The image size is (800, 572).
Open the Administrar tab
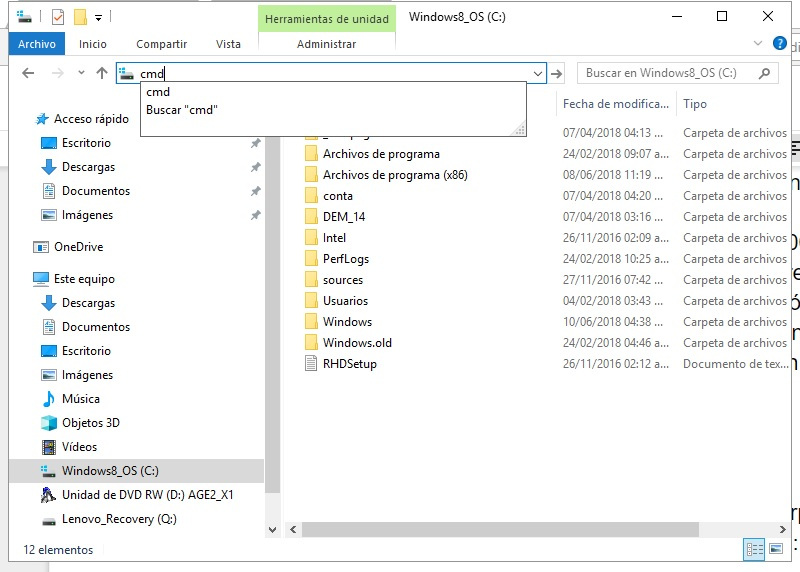[327, 44]
